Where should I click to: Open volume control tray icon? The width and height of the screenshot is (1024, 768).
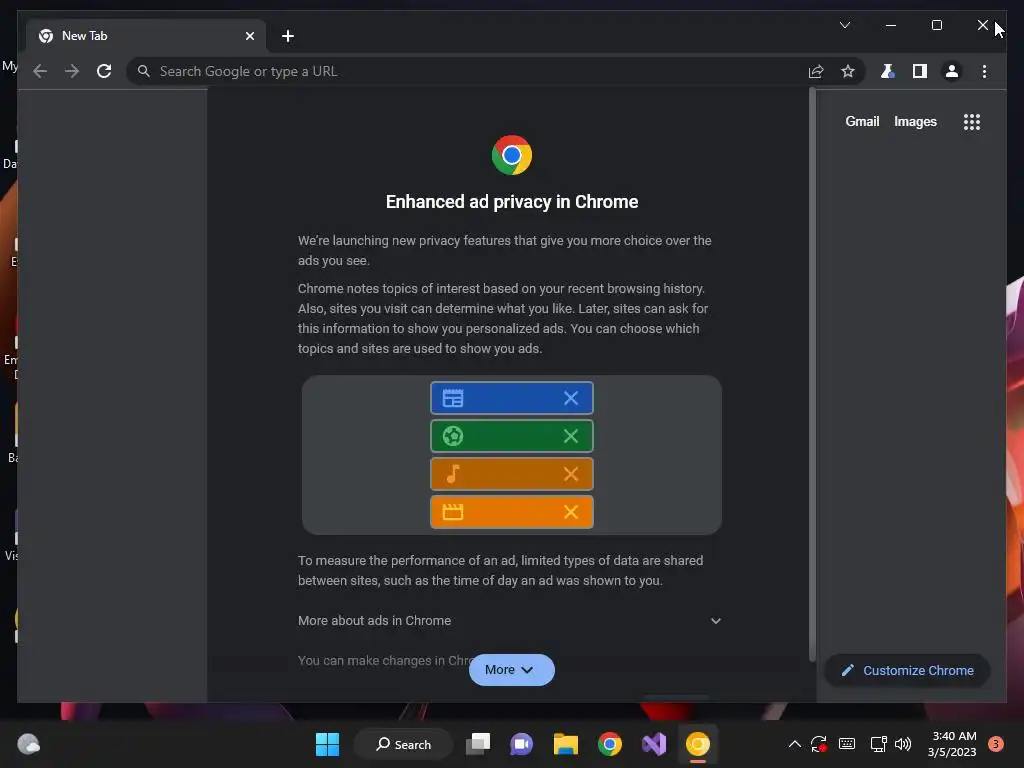903,744
